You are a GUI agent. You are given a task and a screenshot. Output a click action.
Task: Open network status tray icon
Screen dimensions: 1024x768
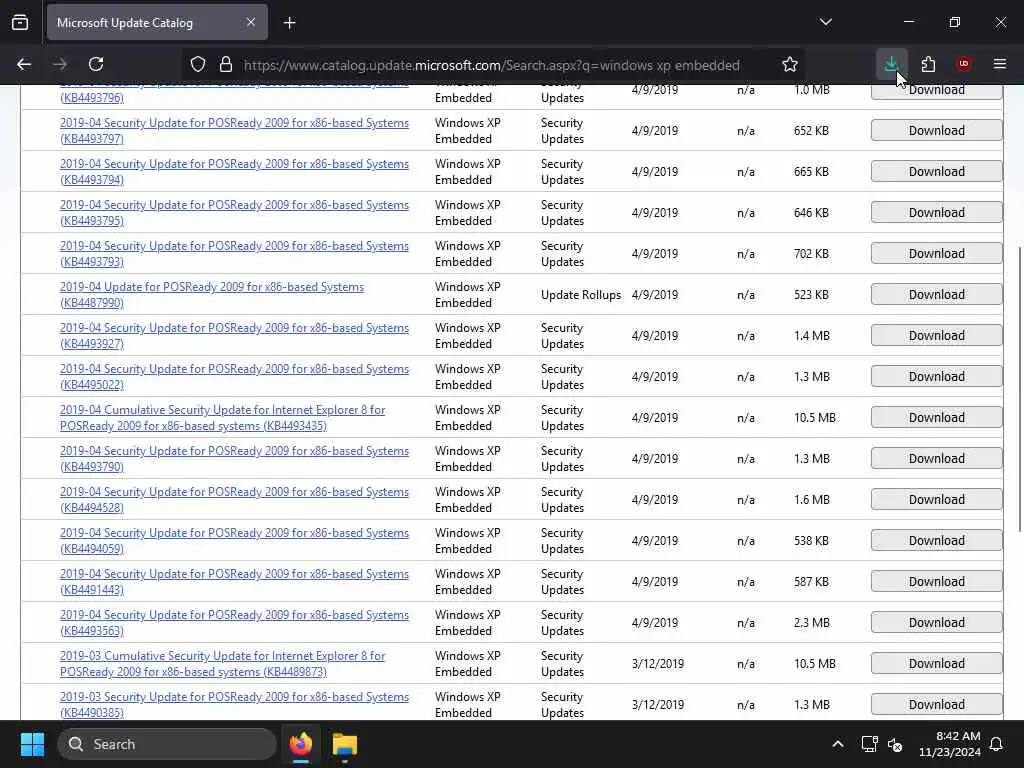tap(869, 744)
